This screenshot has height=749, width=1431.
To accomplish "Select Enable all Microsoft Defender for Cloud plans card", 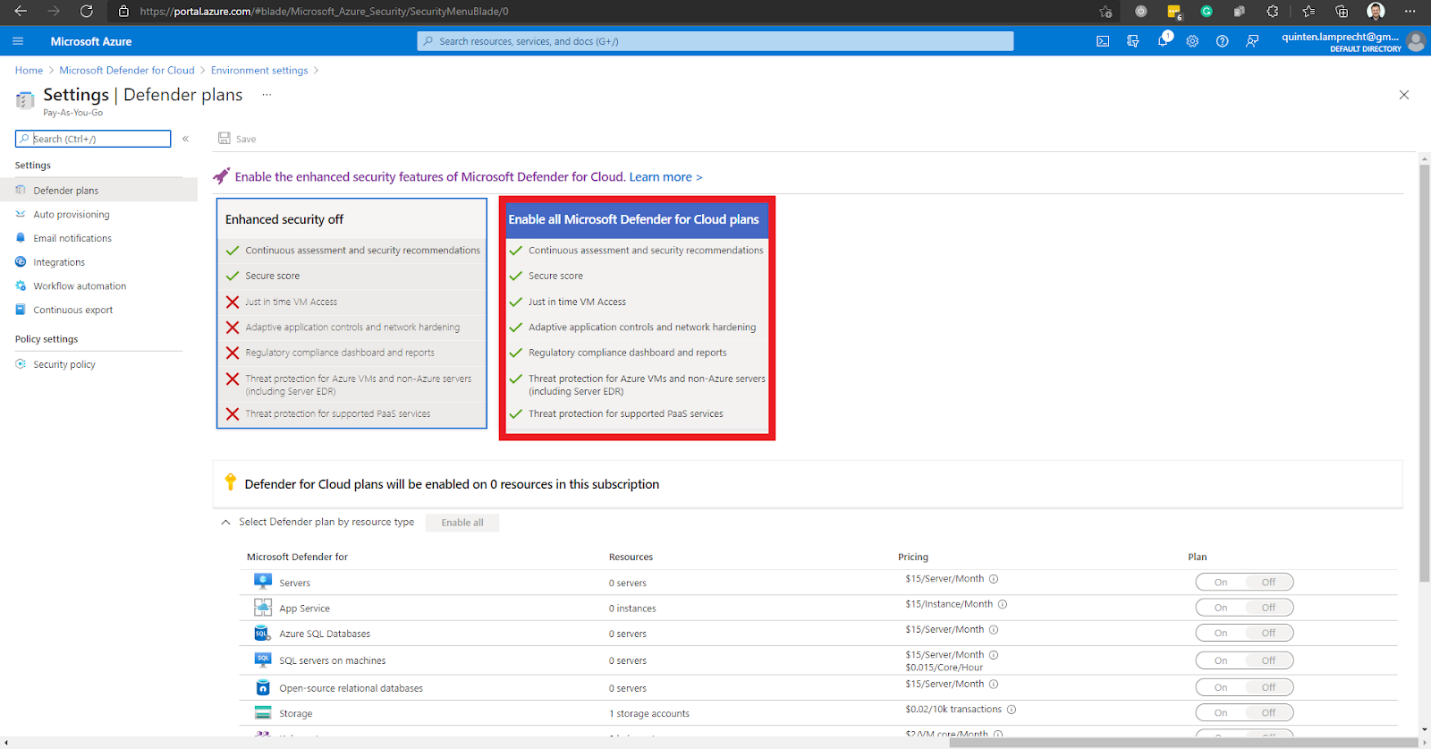I will coord(637,318).
